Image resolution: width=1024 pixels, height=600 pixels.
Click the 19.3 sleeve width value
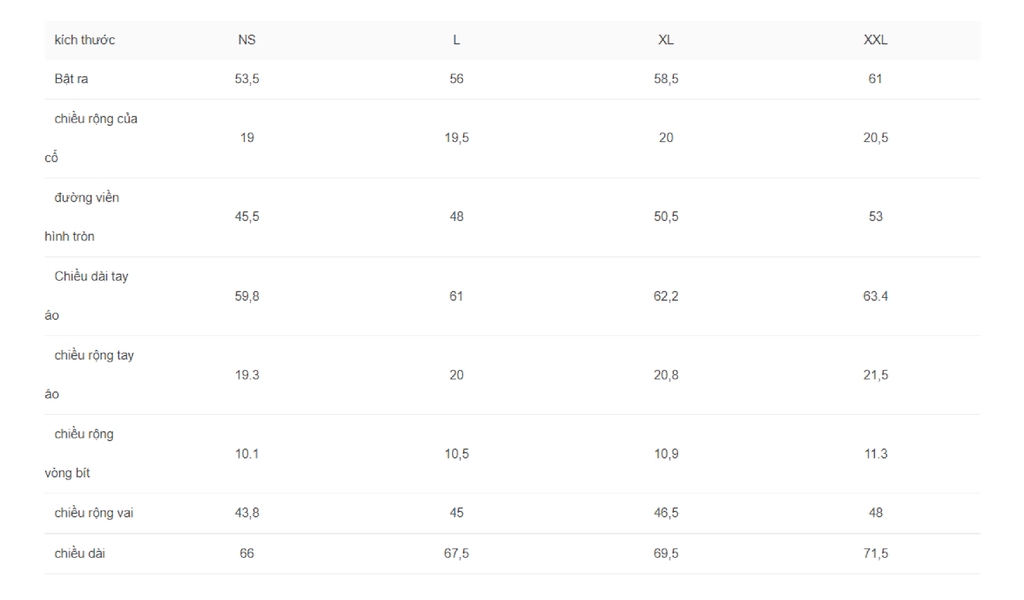coord(247,375)
